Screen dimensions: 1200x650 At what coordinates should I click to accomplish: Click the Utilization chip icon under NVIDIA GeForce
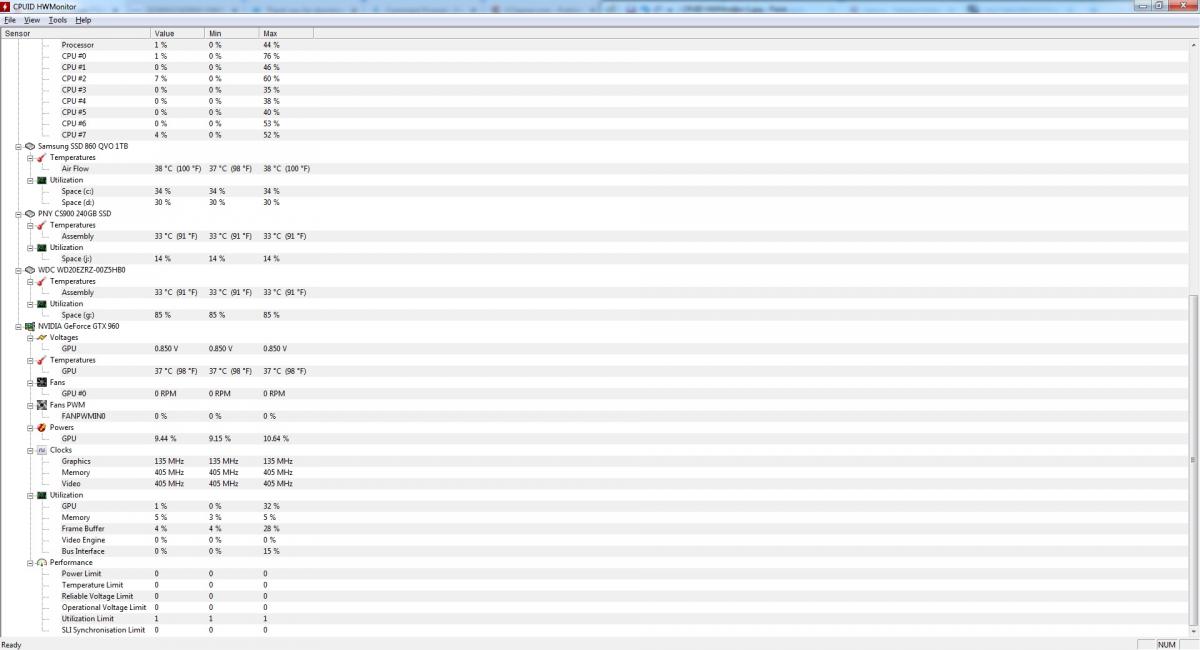tap(42, 495)
